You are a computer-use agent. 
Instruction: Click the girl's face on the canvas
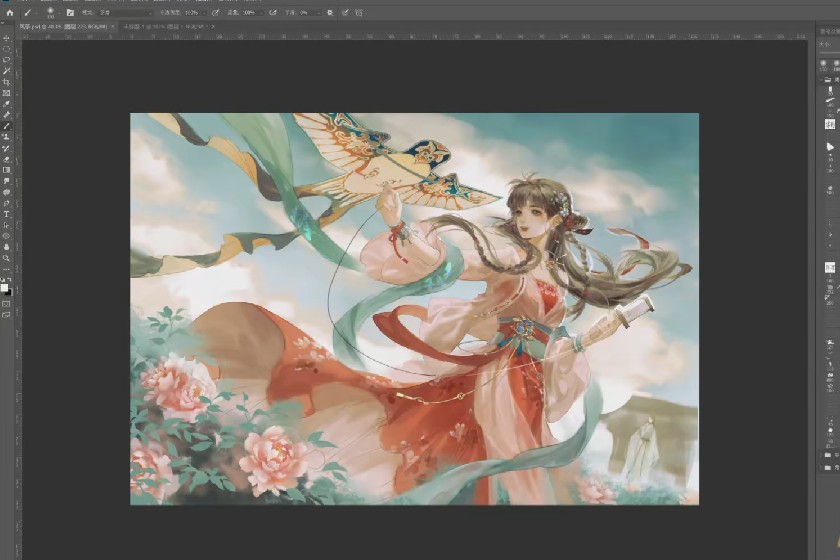tap(526, 212)
